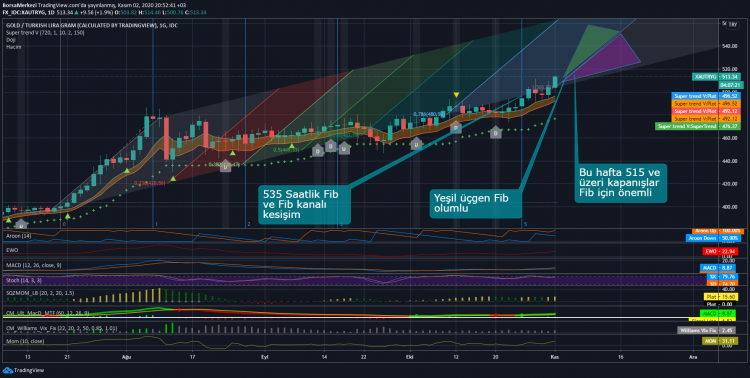Click the Gold / Turkish Lira Gram chart title
The width and height of the screenshot is (750, 378).
tap(92, 25)
